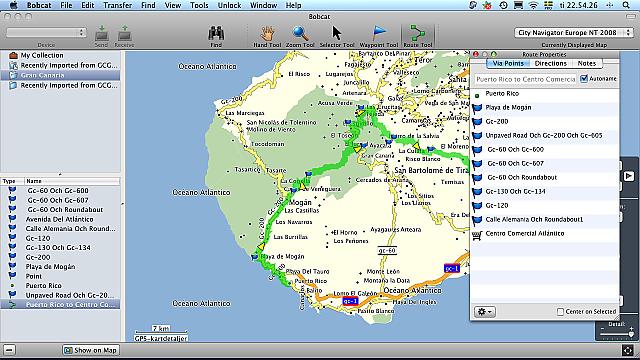Open the Transfer menu

click(118, 5)
